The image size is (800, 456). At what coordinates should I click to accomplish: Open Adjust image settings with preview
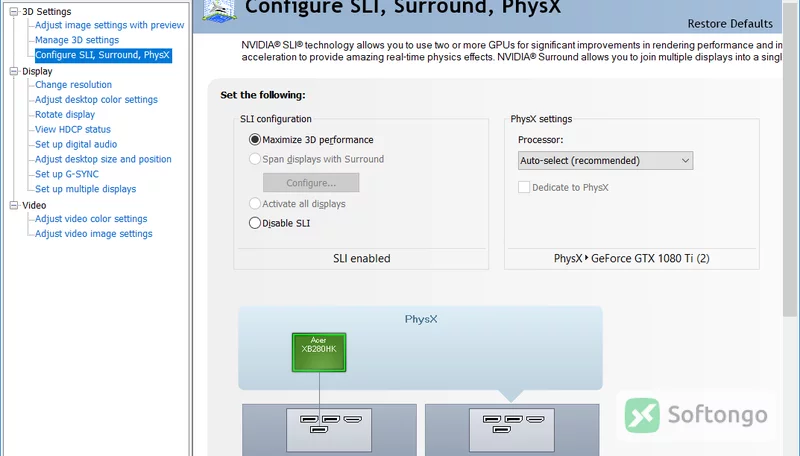coord(109,25)
